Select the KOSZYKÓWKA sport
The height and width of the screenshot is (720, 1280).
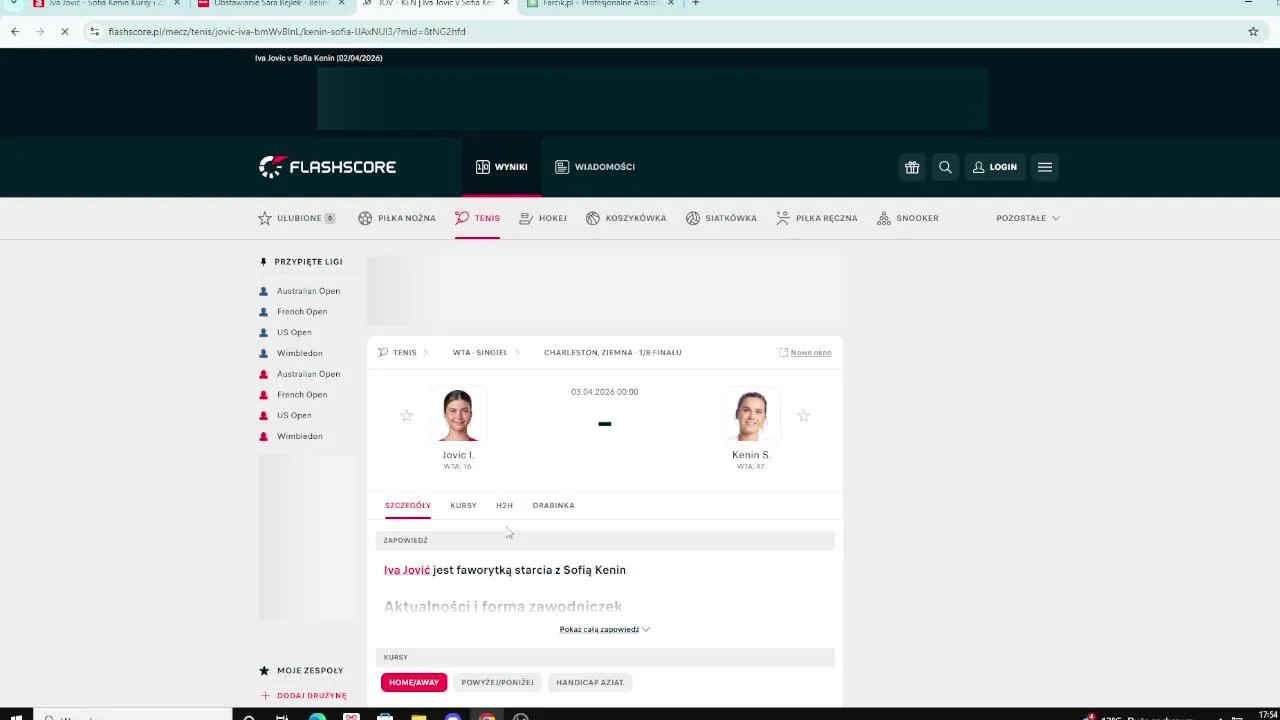tap(626, 218)
